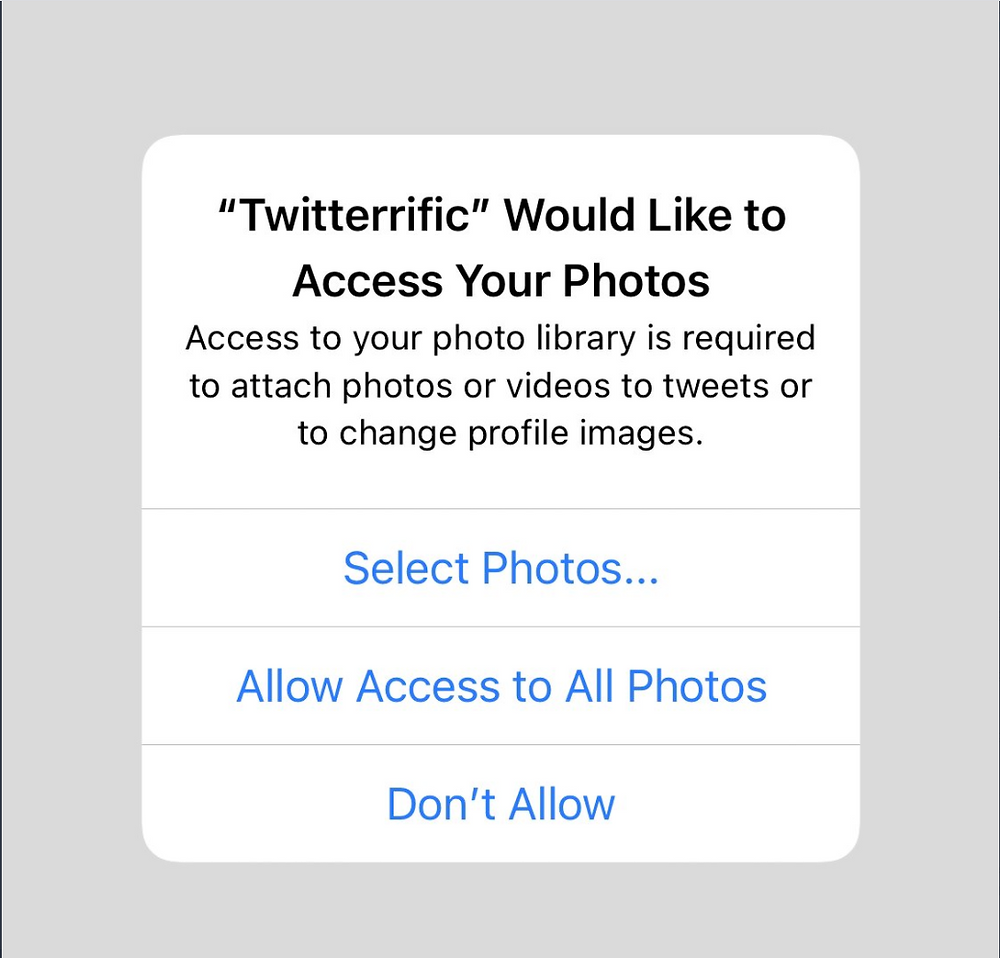Tap the "Select Photos..." option
Viewport: 1000px width, 958px height.
click(x=501, y=568)
